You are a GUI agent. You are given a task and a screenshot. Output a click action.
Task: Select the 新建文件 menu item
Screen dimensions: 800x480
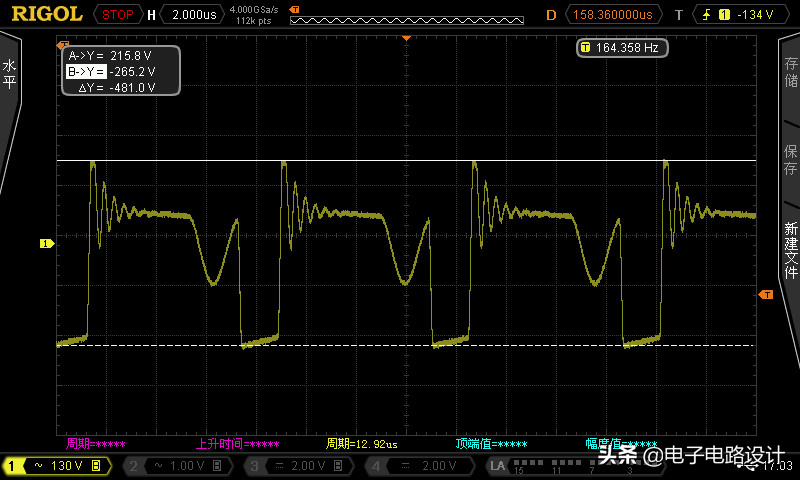(x=790, y=250)
